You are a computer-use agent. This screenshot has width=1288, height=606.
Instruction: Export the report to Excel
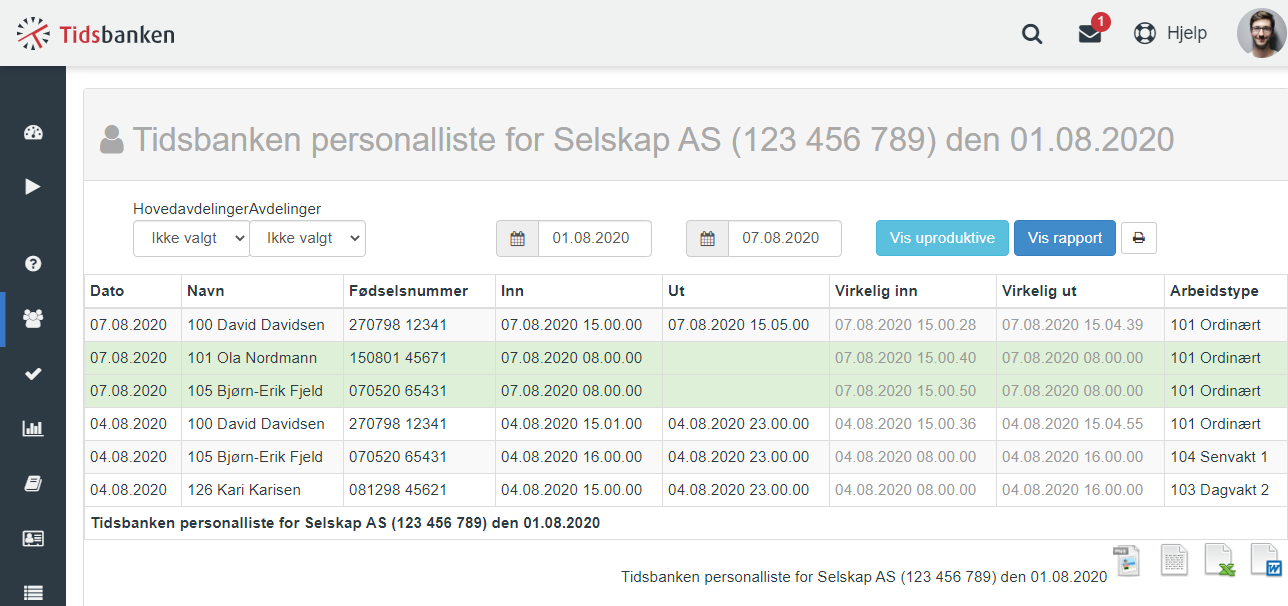[x=1220, y=561]
